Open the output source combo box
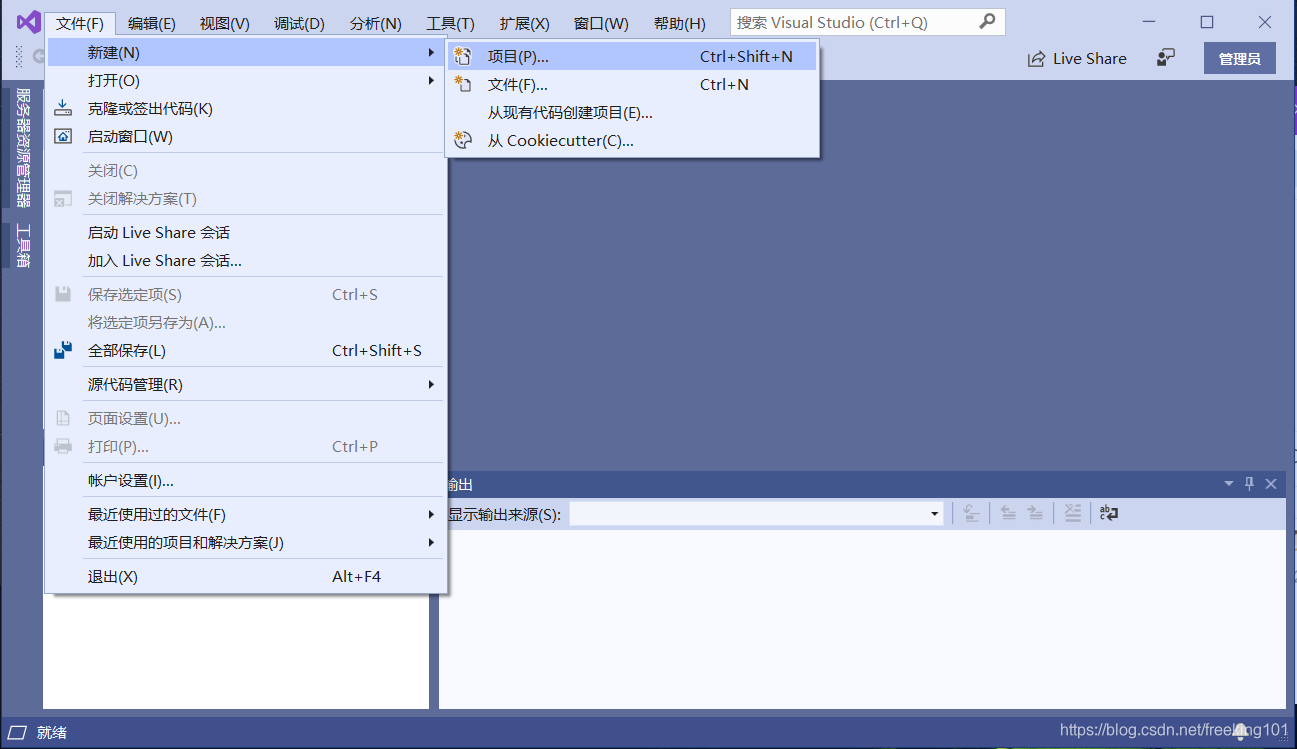Image resolution: width=1297 pixels, height=749 pixels. [x=757, y=514]
